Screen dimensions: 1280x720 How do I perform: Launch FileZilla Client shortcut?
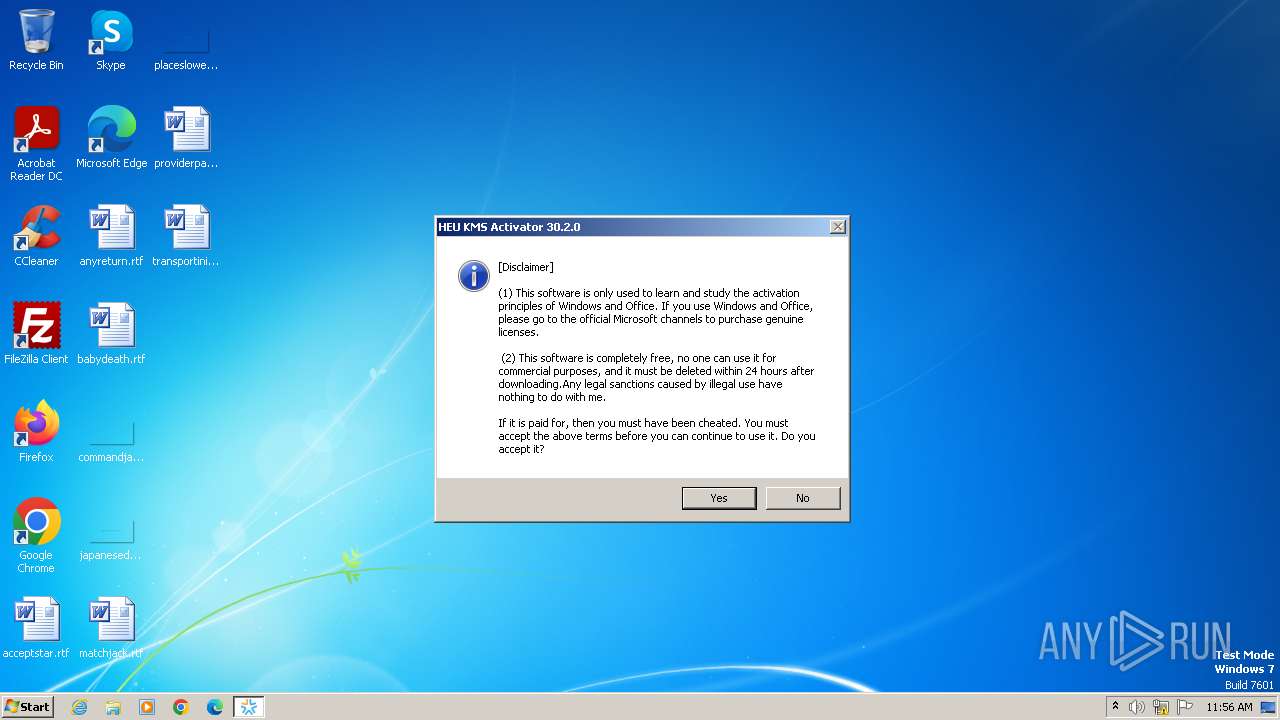(36, 334)
